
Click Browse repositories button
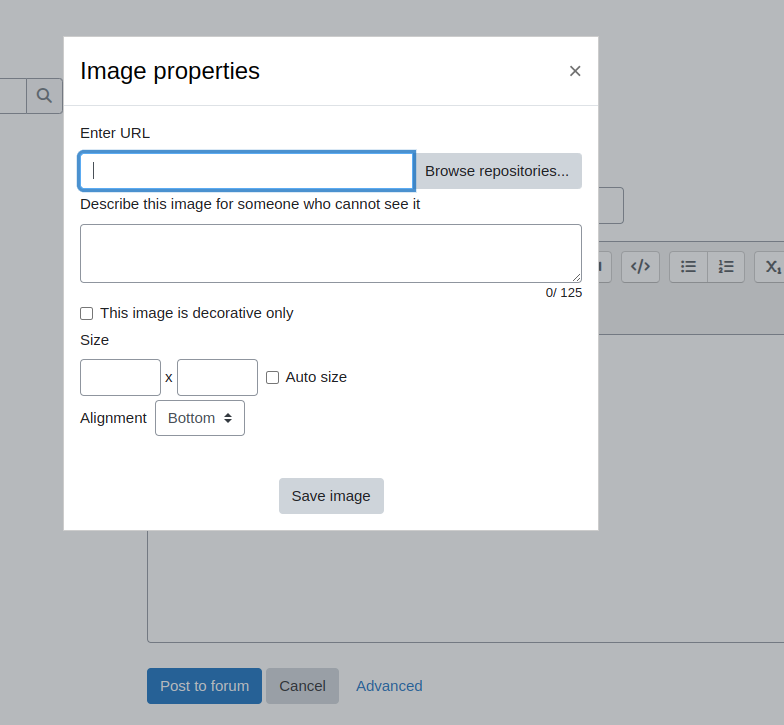coord(498,171)
